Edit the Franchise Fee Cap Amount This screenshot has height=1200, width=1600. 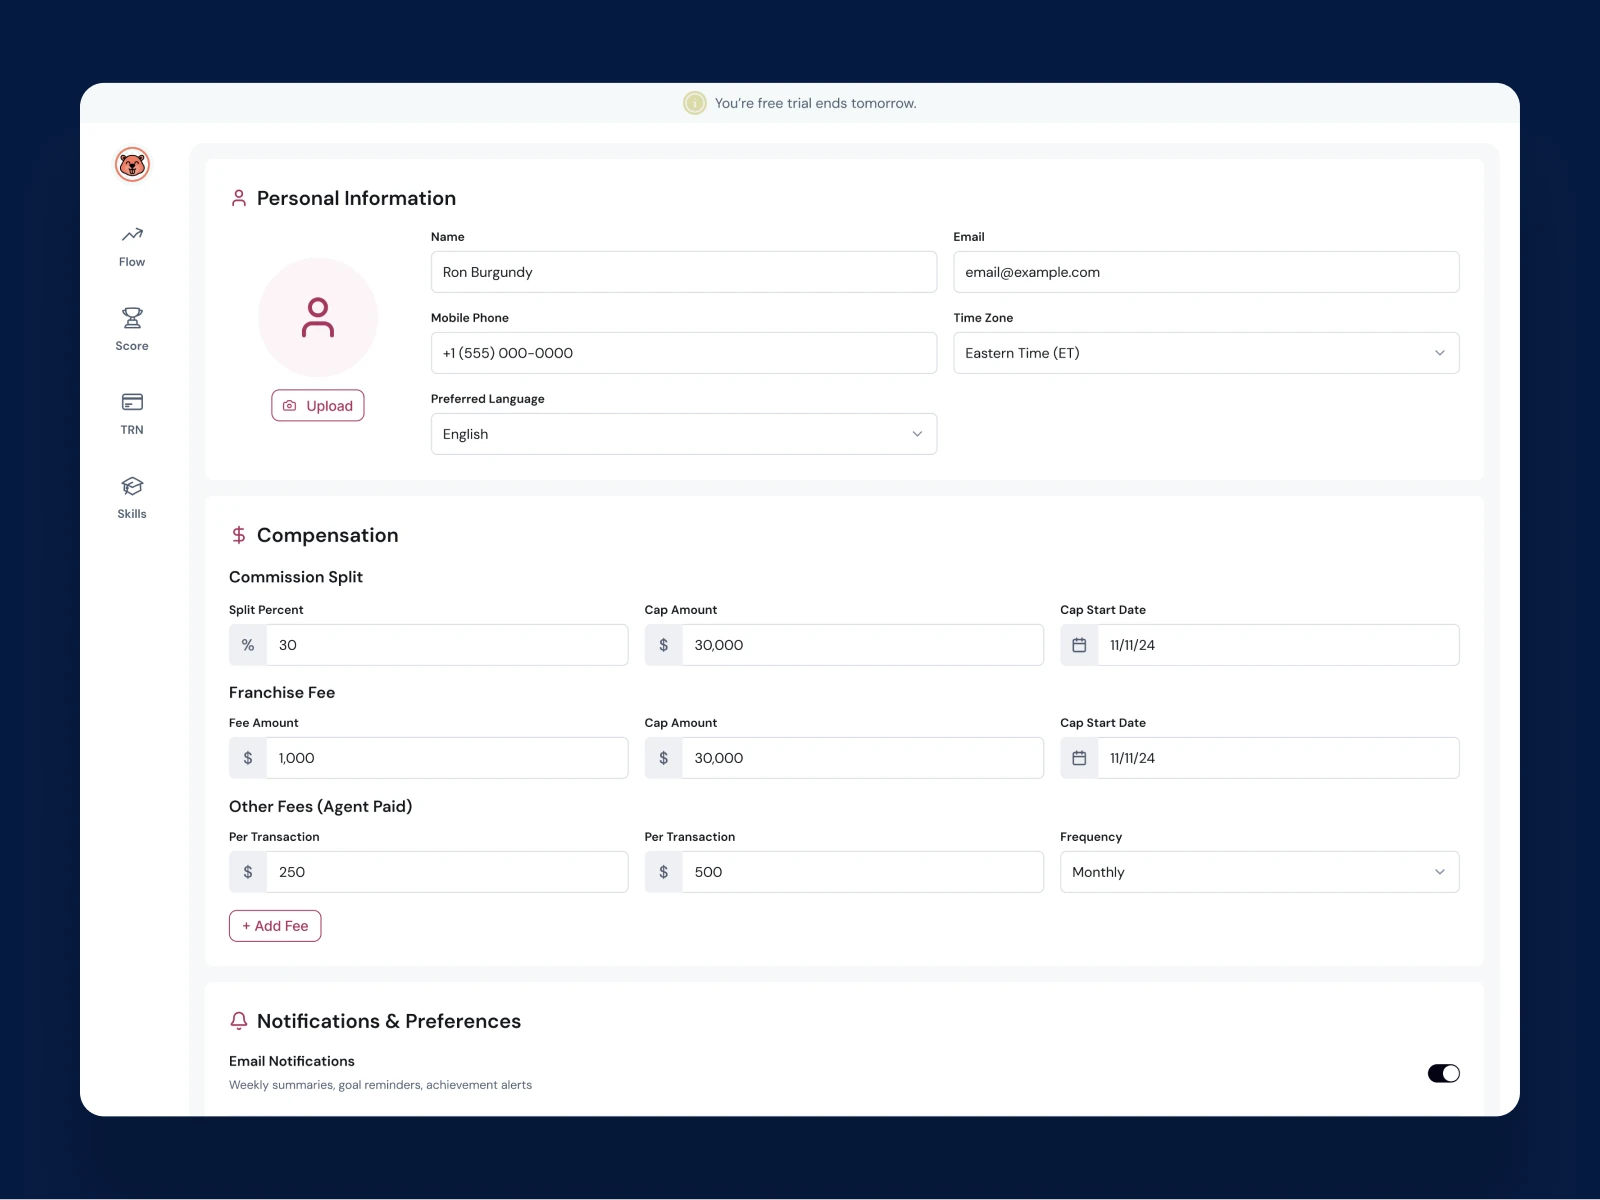coord(863,758)
